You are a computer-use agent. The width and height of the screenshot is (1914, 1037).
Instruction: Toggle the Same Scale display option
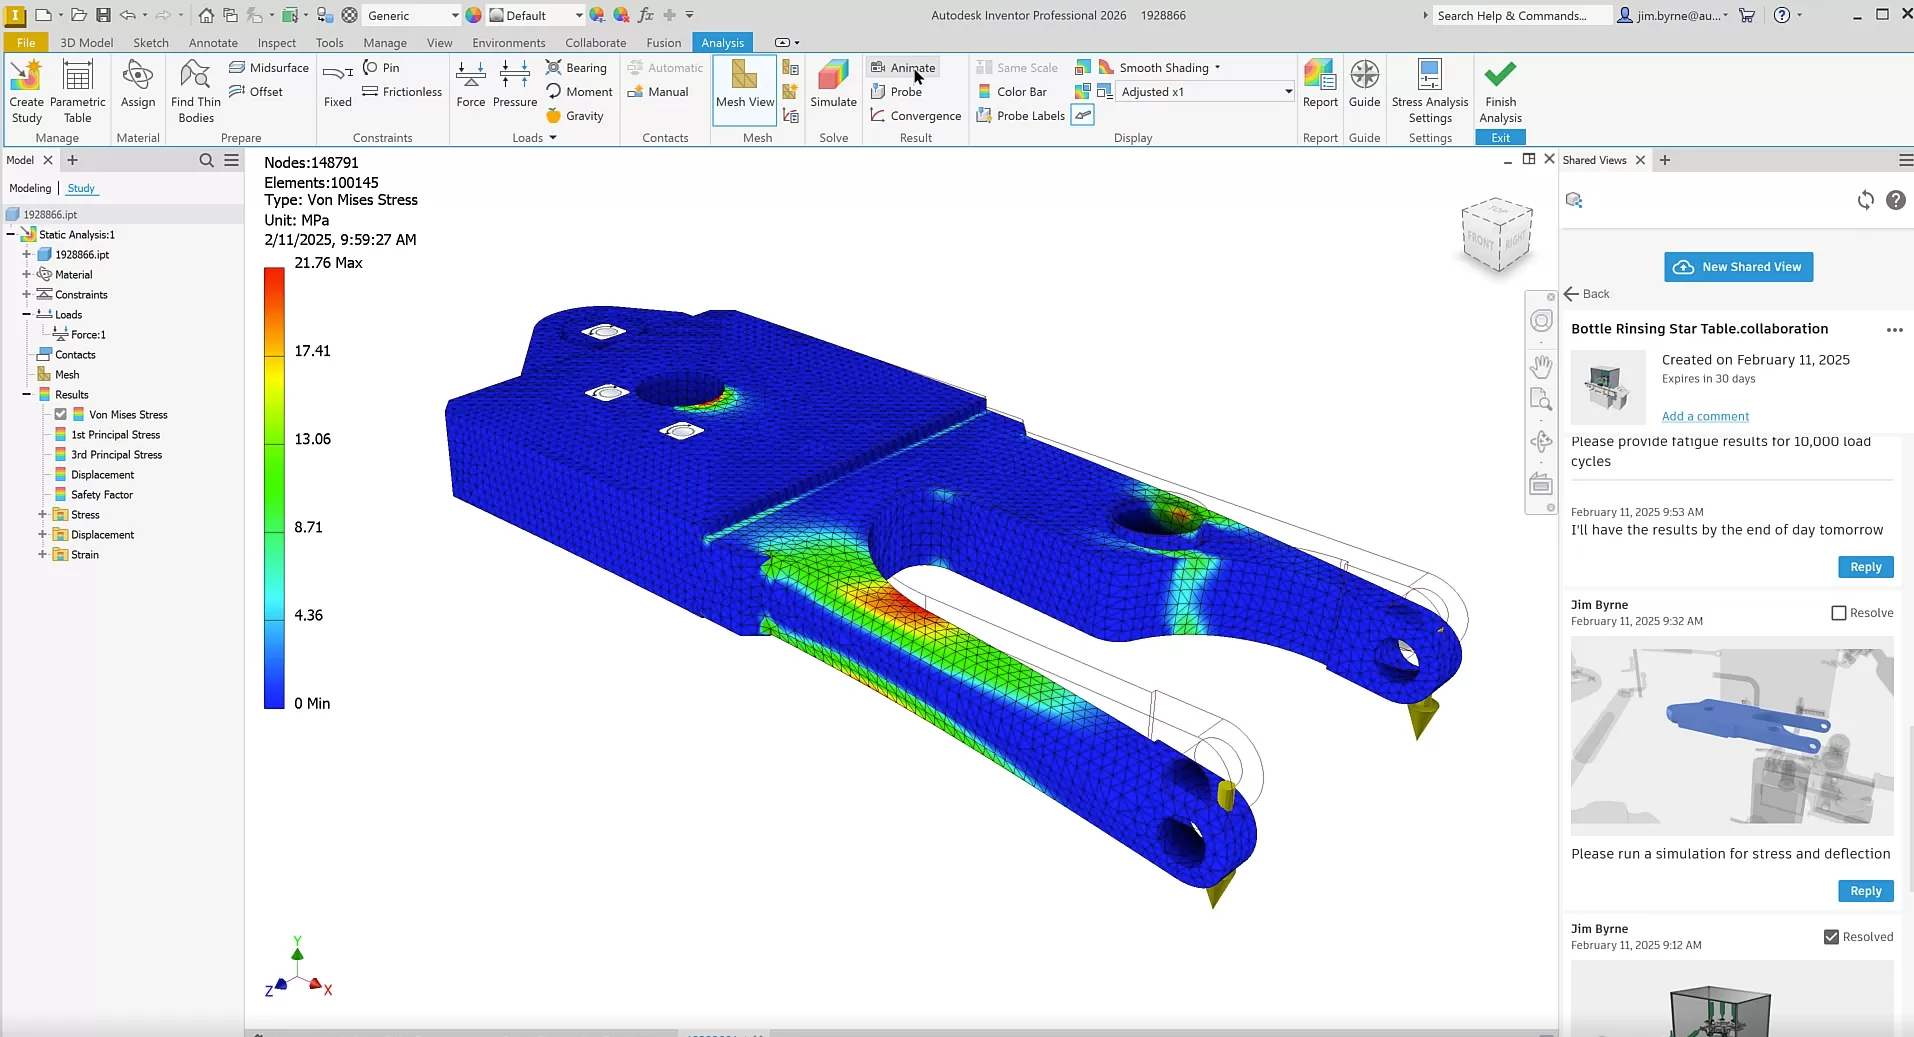(x=1018, y=67)
